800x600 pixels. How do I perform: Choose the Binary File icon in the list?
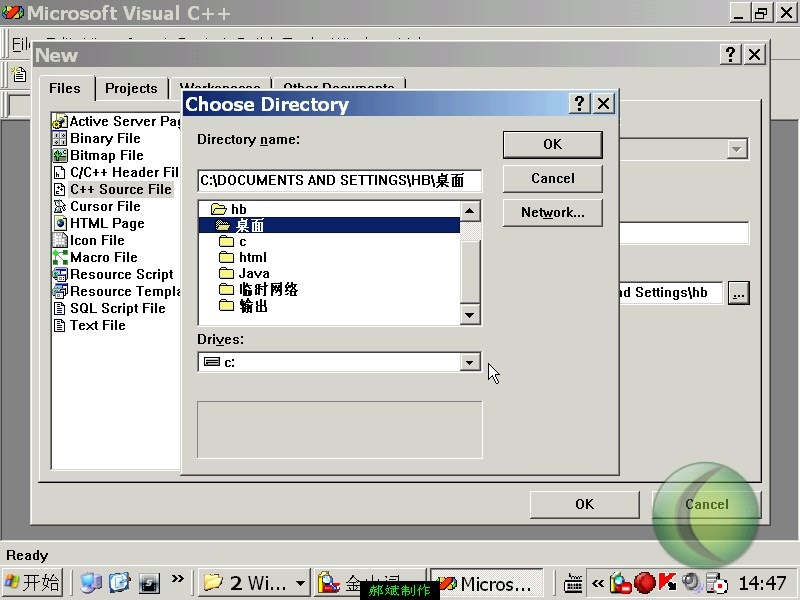60,138
